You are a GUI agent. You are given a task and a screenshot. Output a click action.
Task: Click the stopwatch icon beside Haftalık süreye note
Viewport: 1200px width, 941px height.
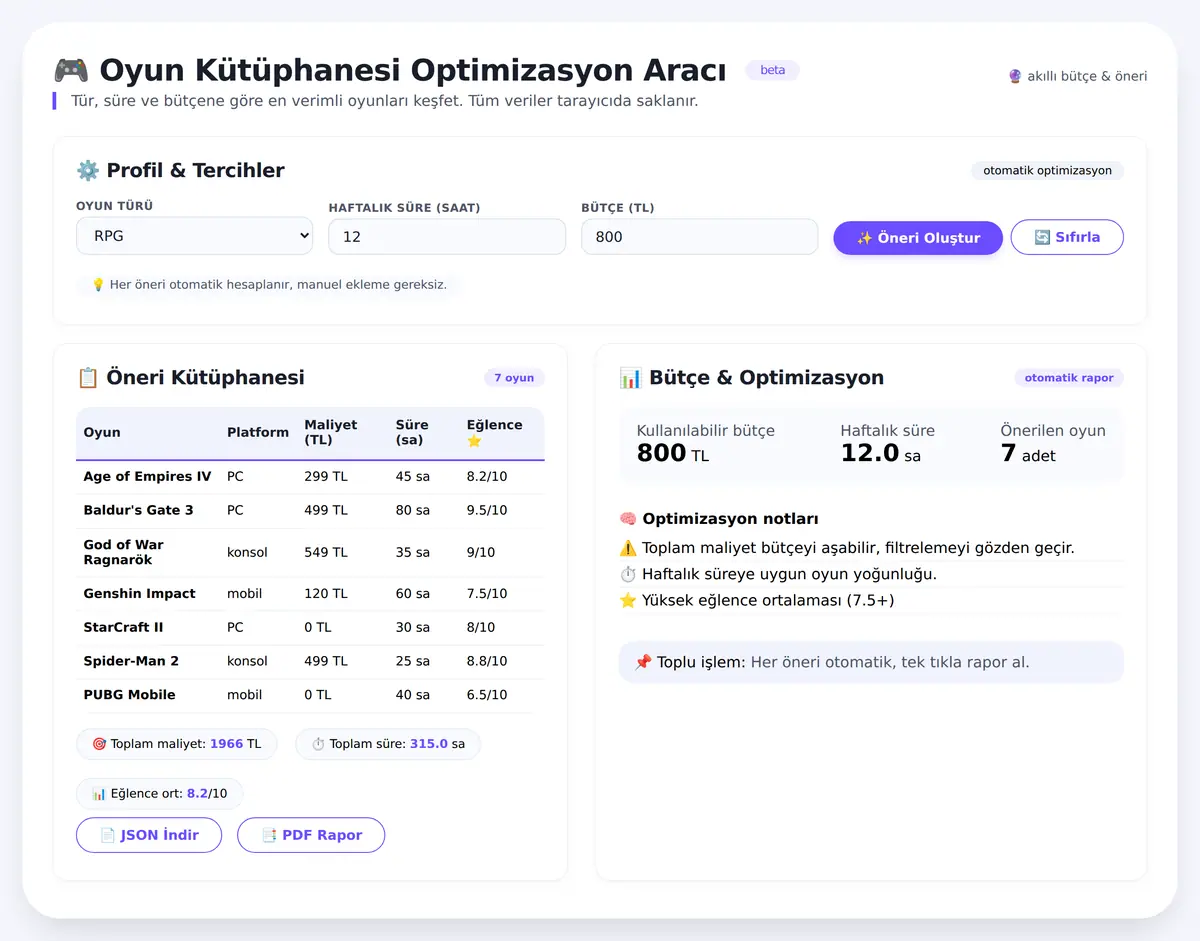[628, 574]
